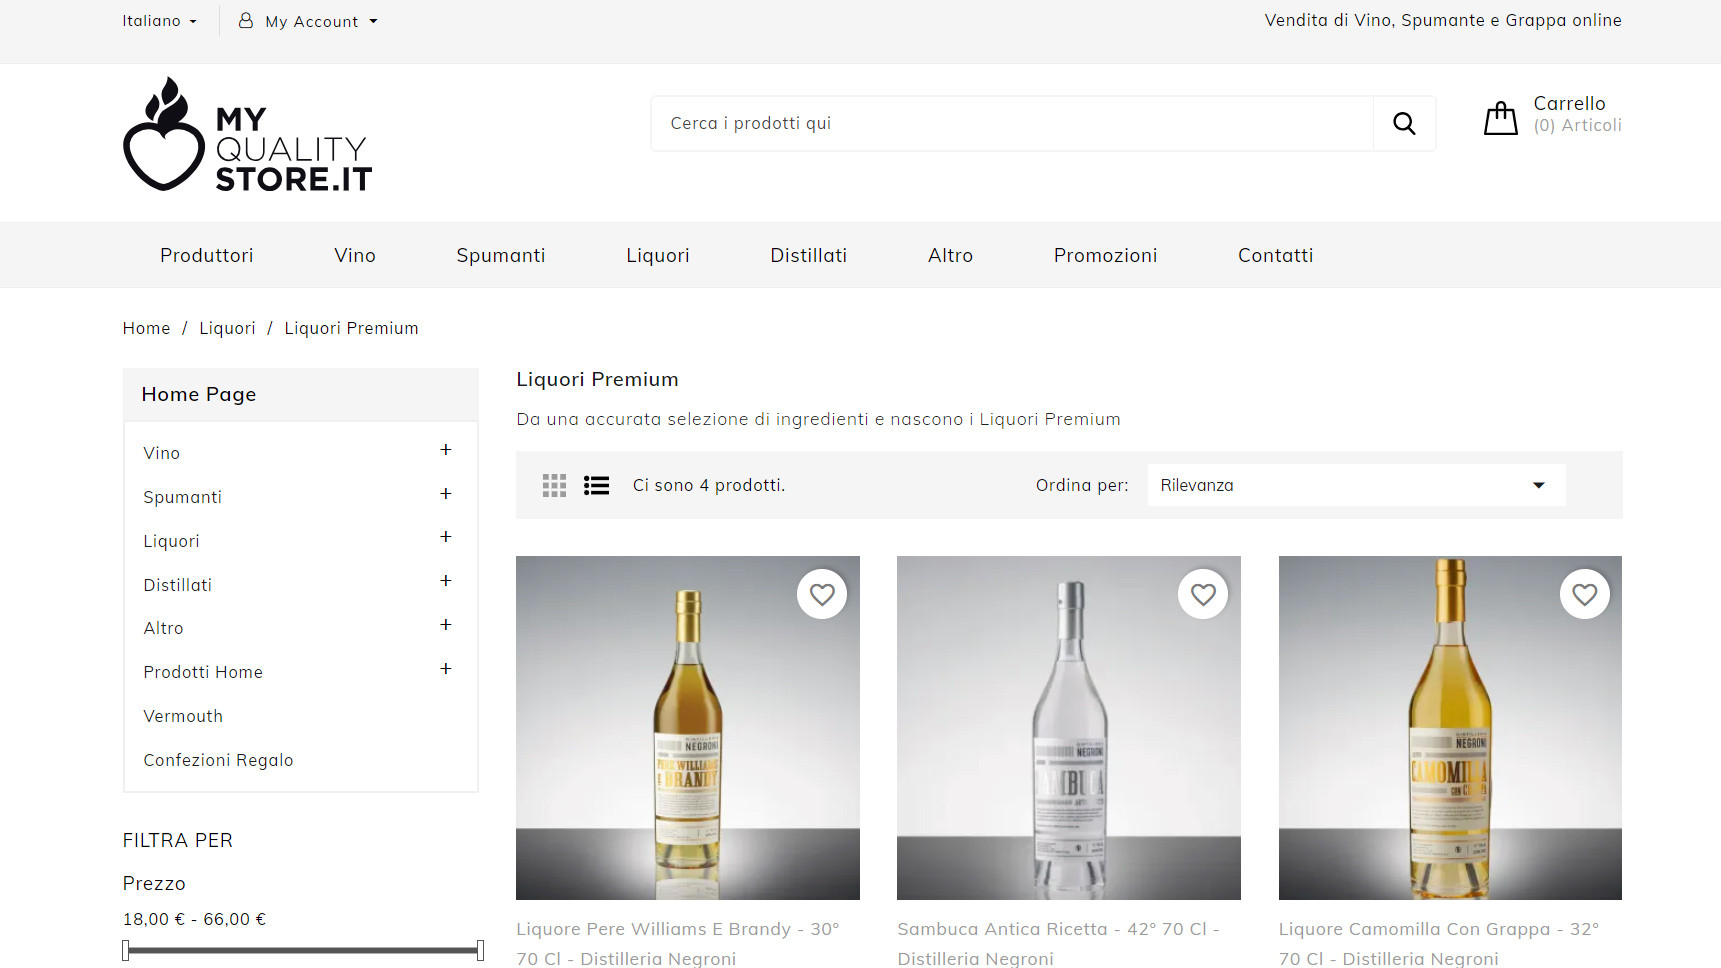Switch to grid view layout

tap(554, 486)
